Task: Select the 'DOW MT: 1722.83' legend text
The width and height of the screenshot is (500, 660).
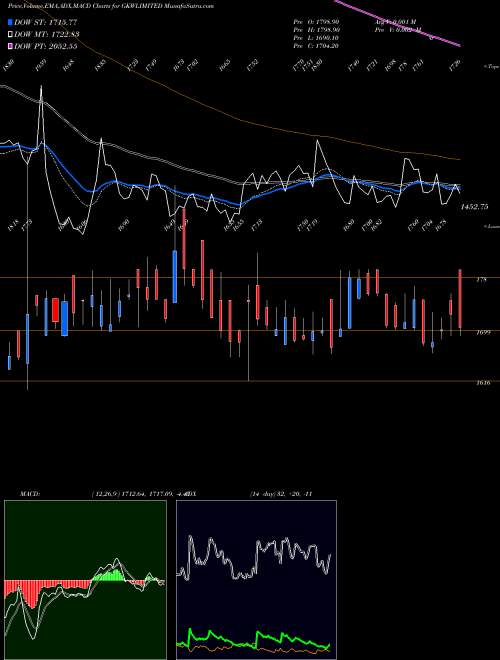Action: point(47,35)
